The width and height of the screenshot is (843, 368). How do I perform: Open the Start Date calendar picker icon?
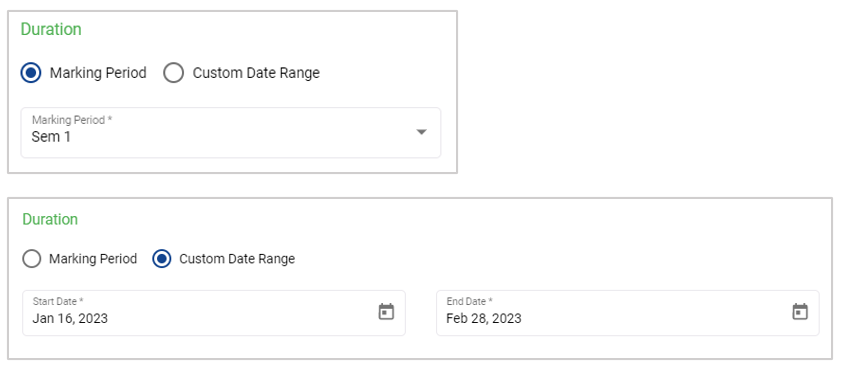point(386,312)
